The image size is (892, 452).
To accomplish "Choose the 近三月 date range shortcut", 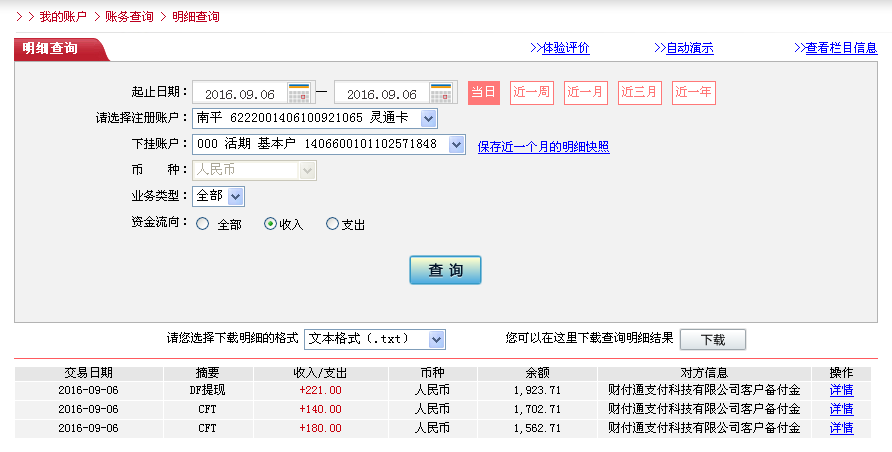I will 639,93.
